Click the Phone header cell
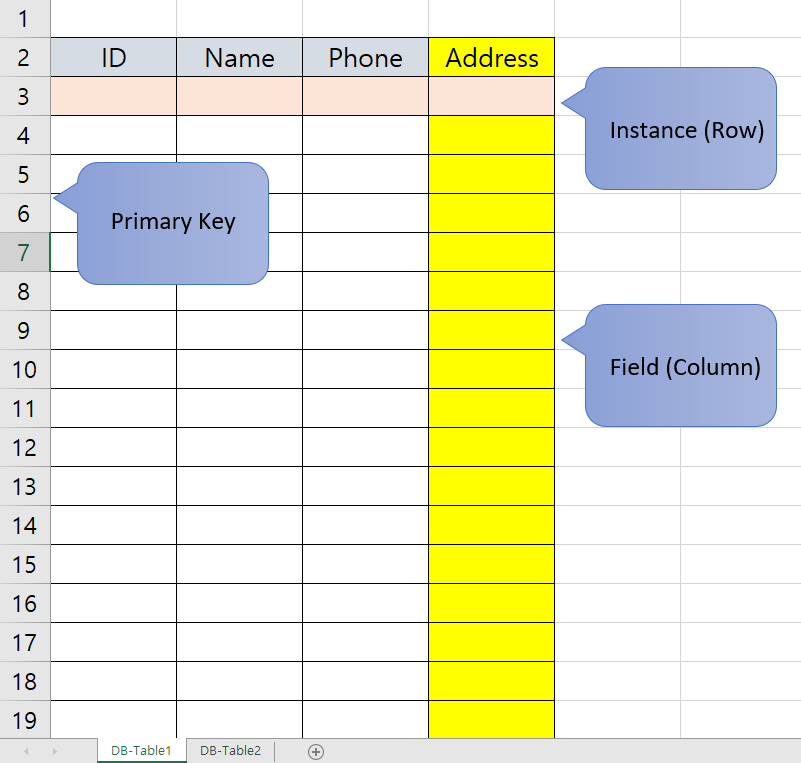801x763 pixels. [x=365, y=58]
